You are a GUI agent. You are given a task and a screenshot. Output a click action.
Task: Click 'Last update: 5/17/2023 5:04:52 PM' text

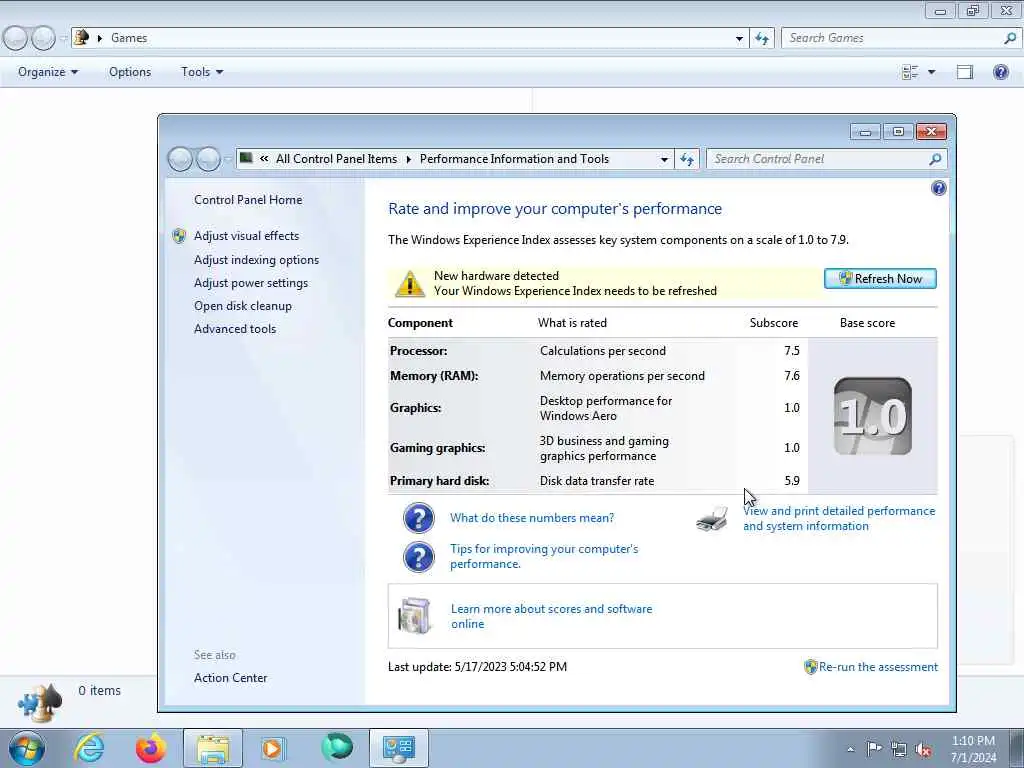(x=477, y=667)
